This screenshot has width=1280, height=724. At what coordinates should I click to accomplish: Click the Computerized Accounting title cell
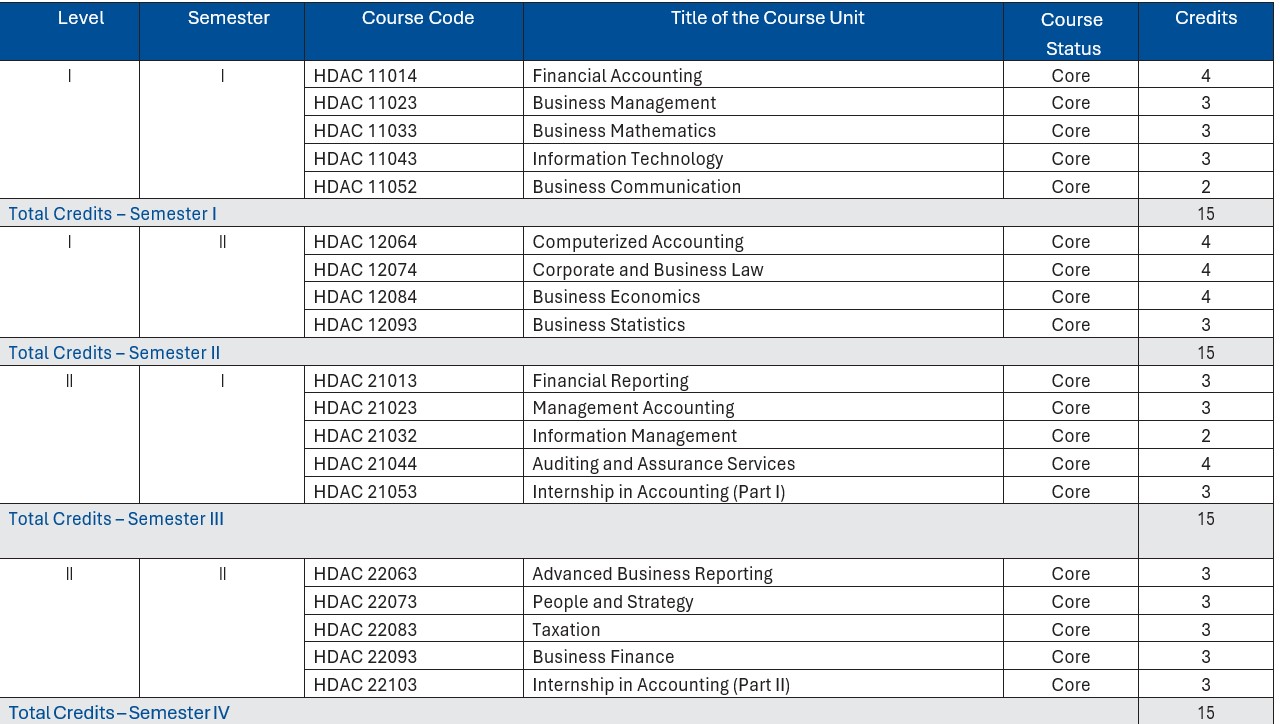coord(638,242)
